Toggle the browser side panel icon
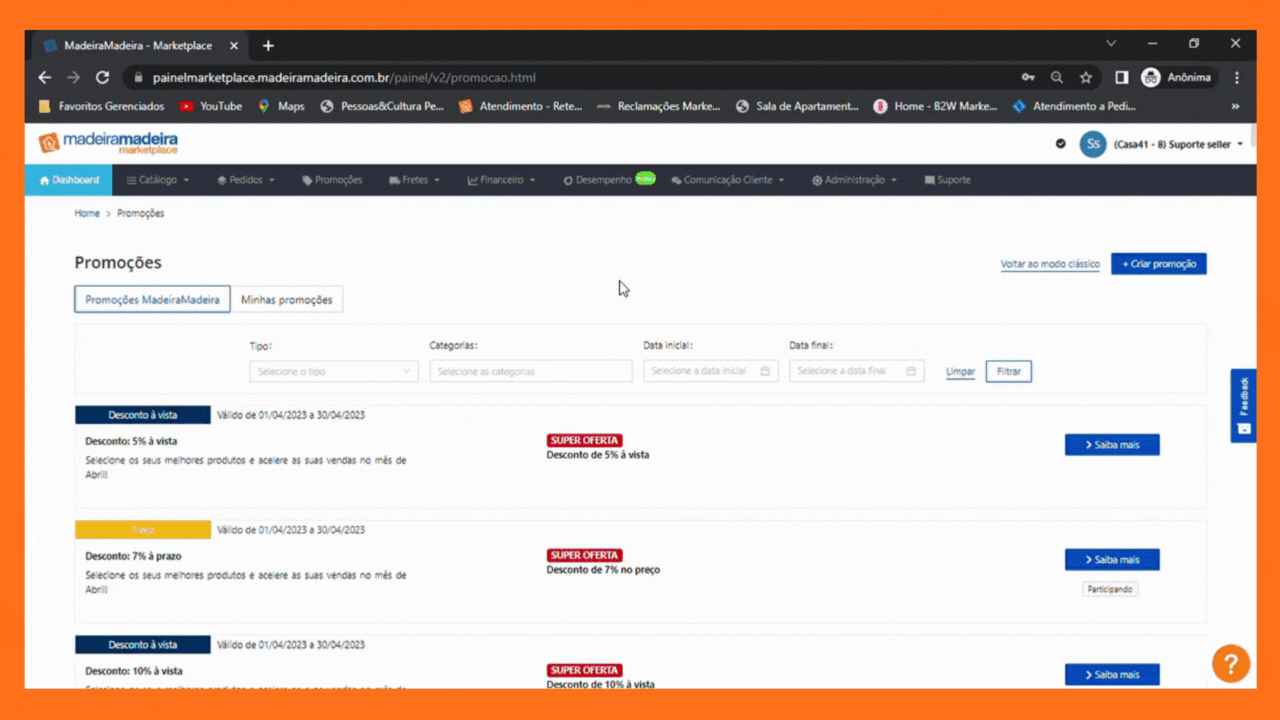The width and height of the screenshot is (1280, 720). click(x=1122, y=77)
